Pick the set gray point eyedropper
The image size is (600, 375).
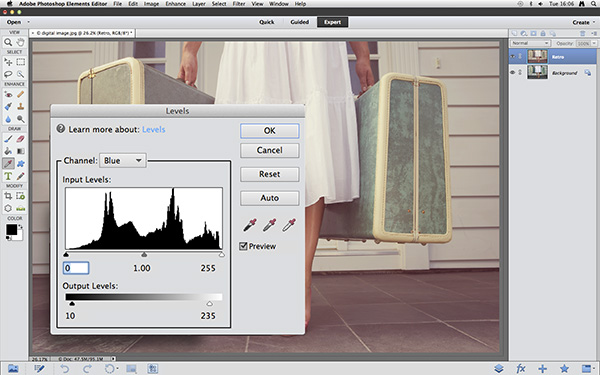coord(269,225)
